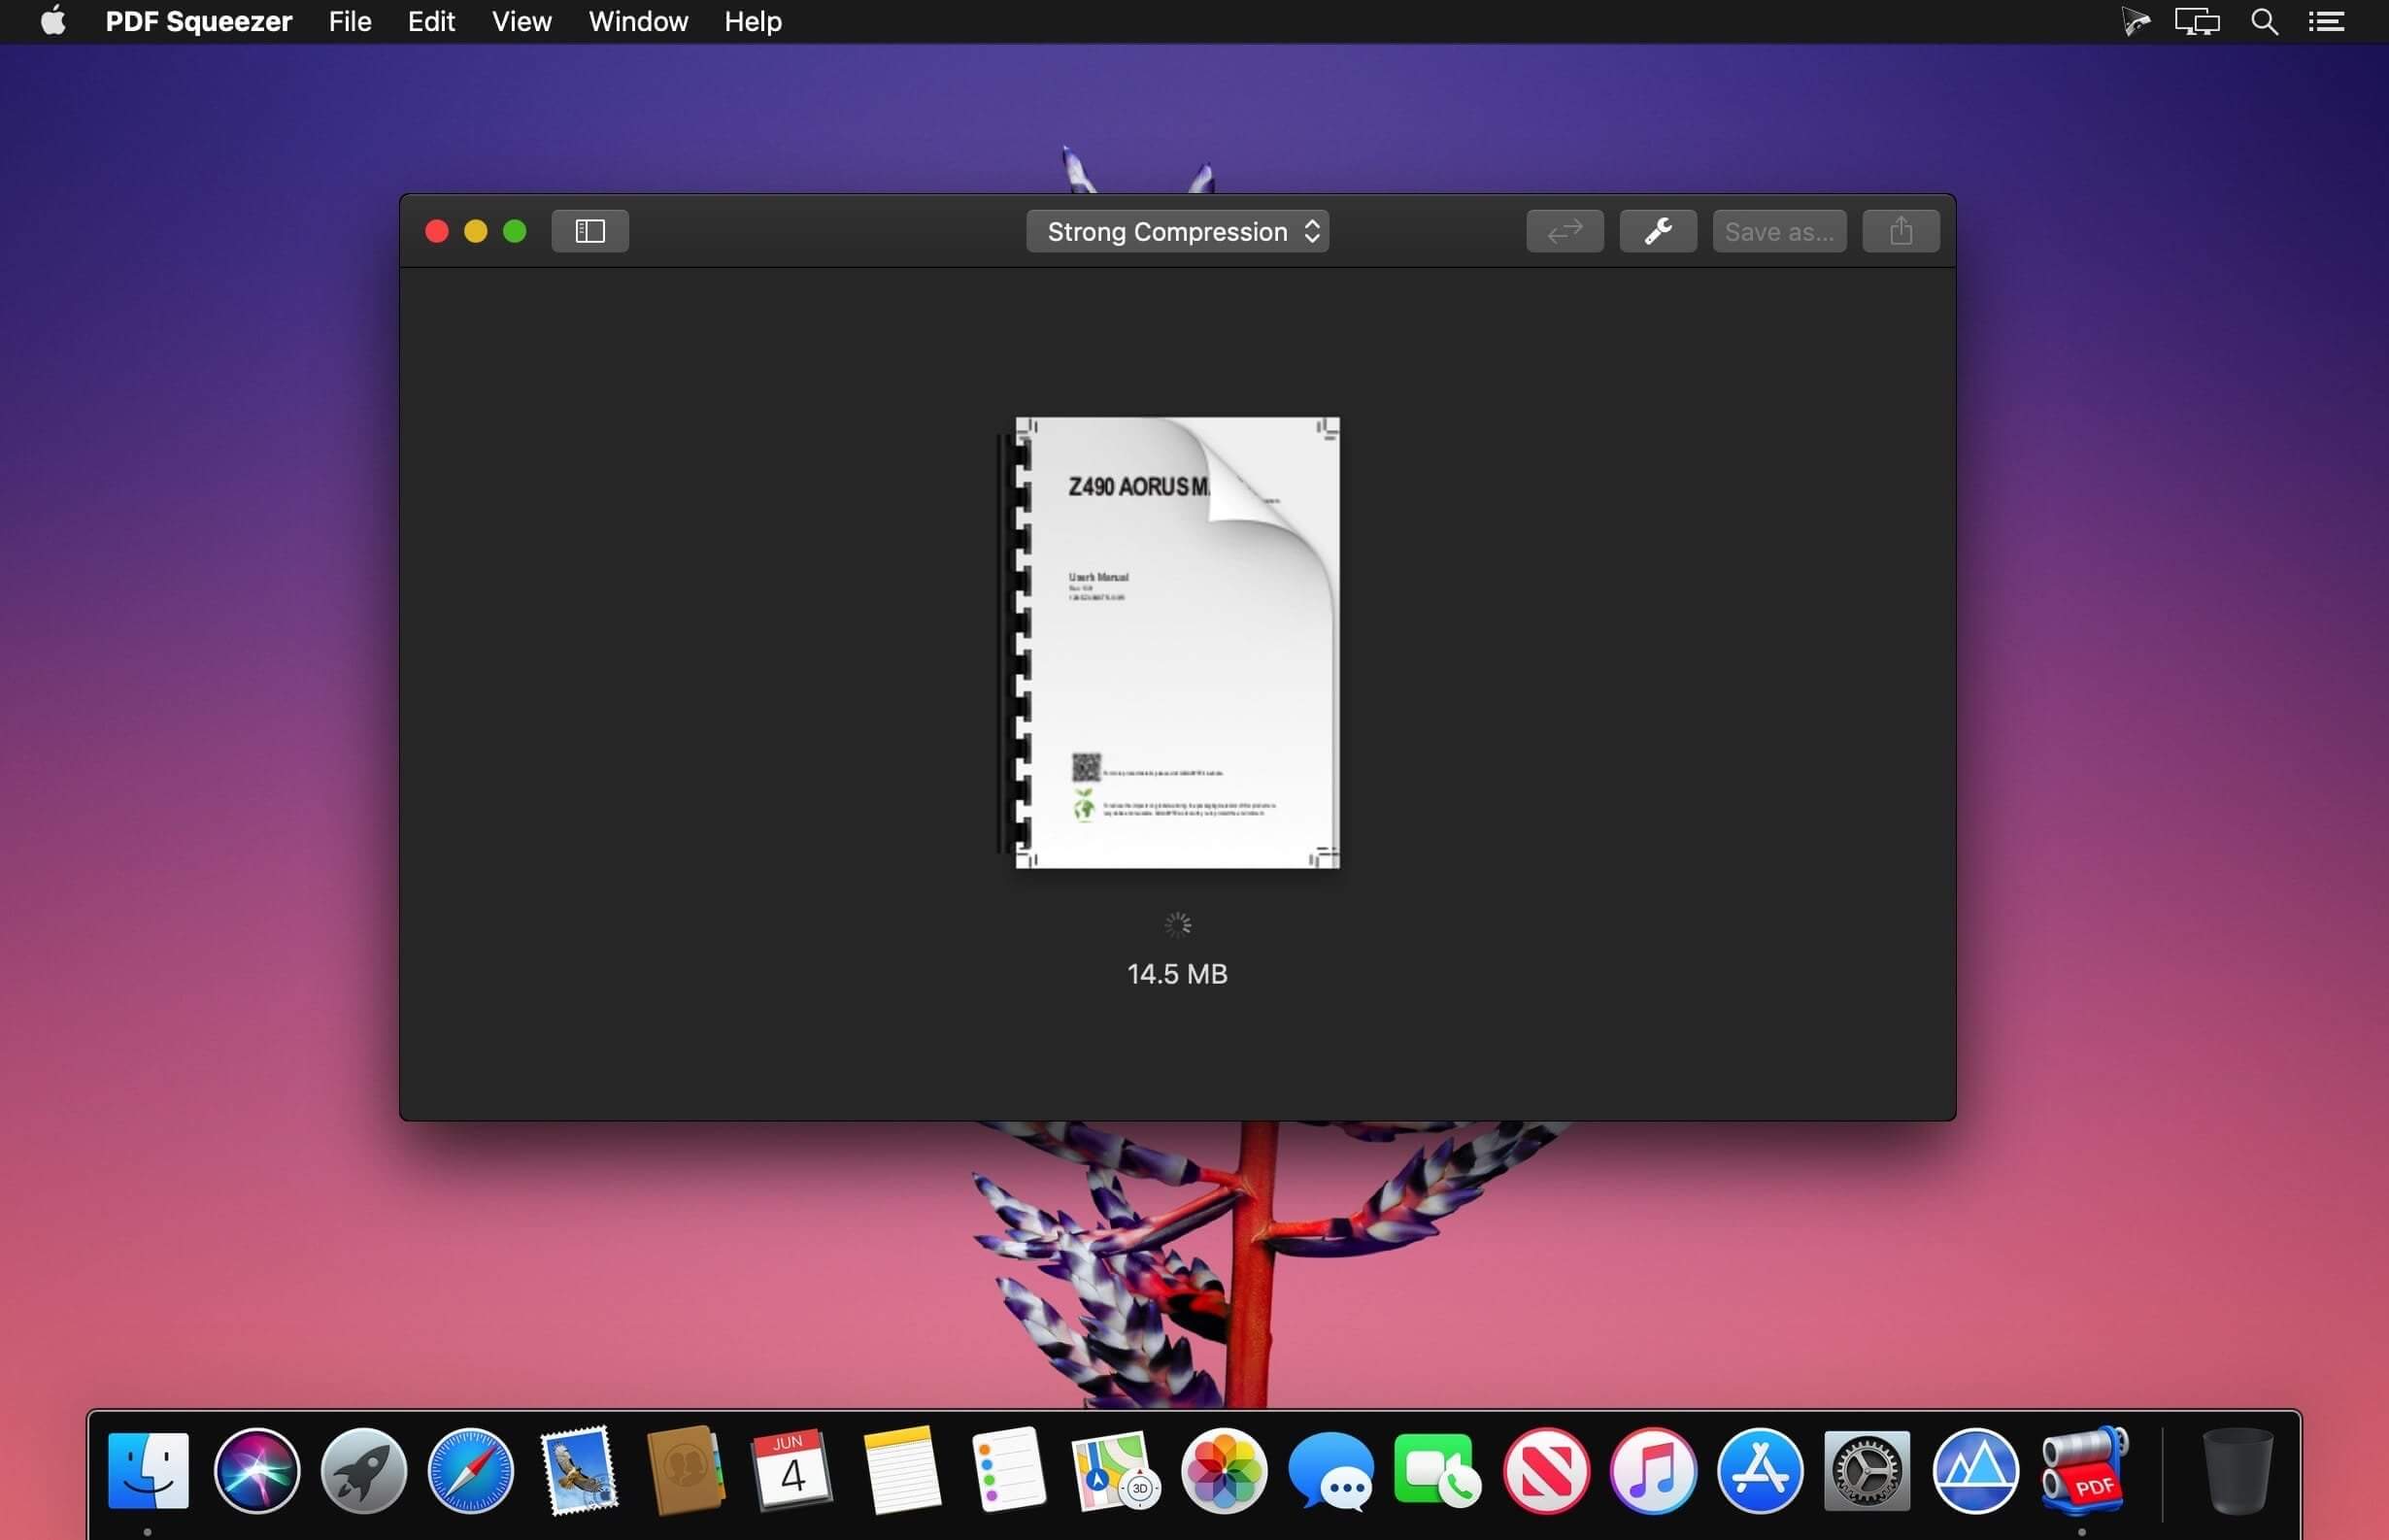Open Spotlight search in the menu bar
This screenshot has height=1540, width=2389.
tap(2265, 21)
